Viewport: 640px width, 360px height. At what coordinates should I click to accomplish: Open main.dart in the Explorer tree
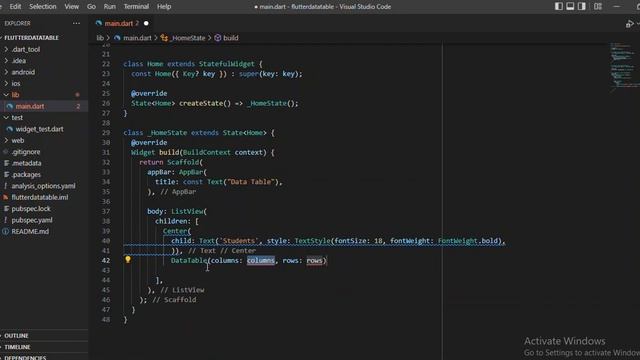(x=30, y=106)
